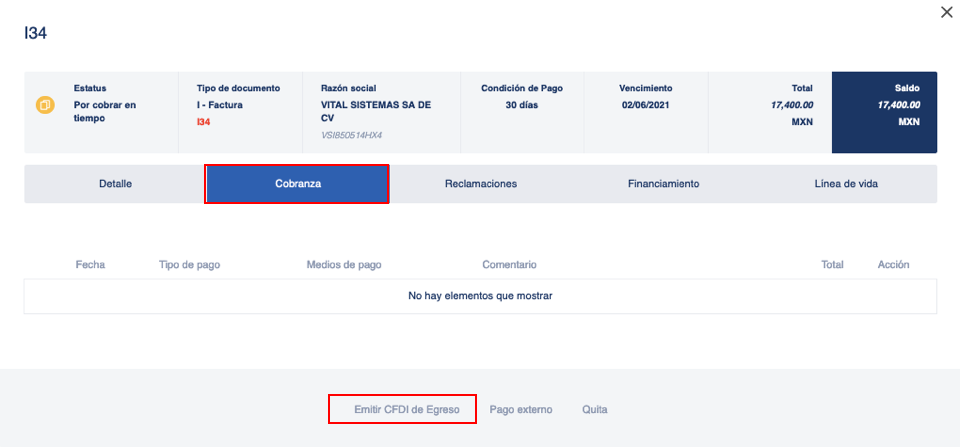
Task: Close the I34 invoice dialog
Action: pos(947,12)
